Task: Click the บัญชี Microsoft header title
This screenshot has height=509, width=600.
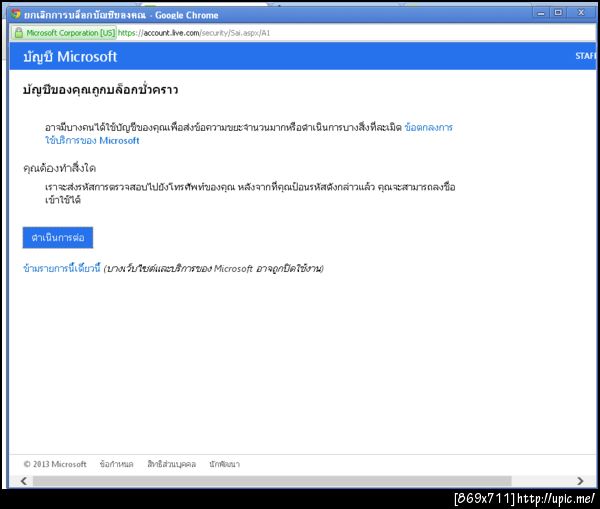Action: coord(70,57)
